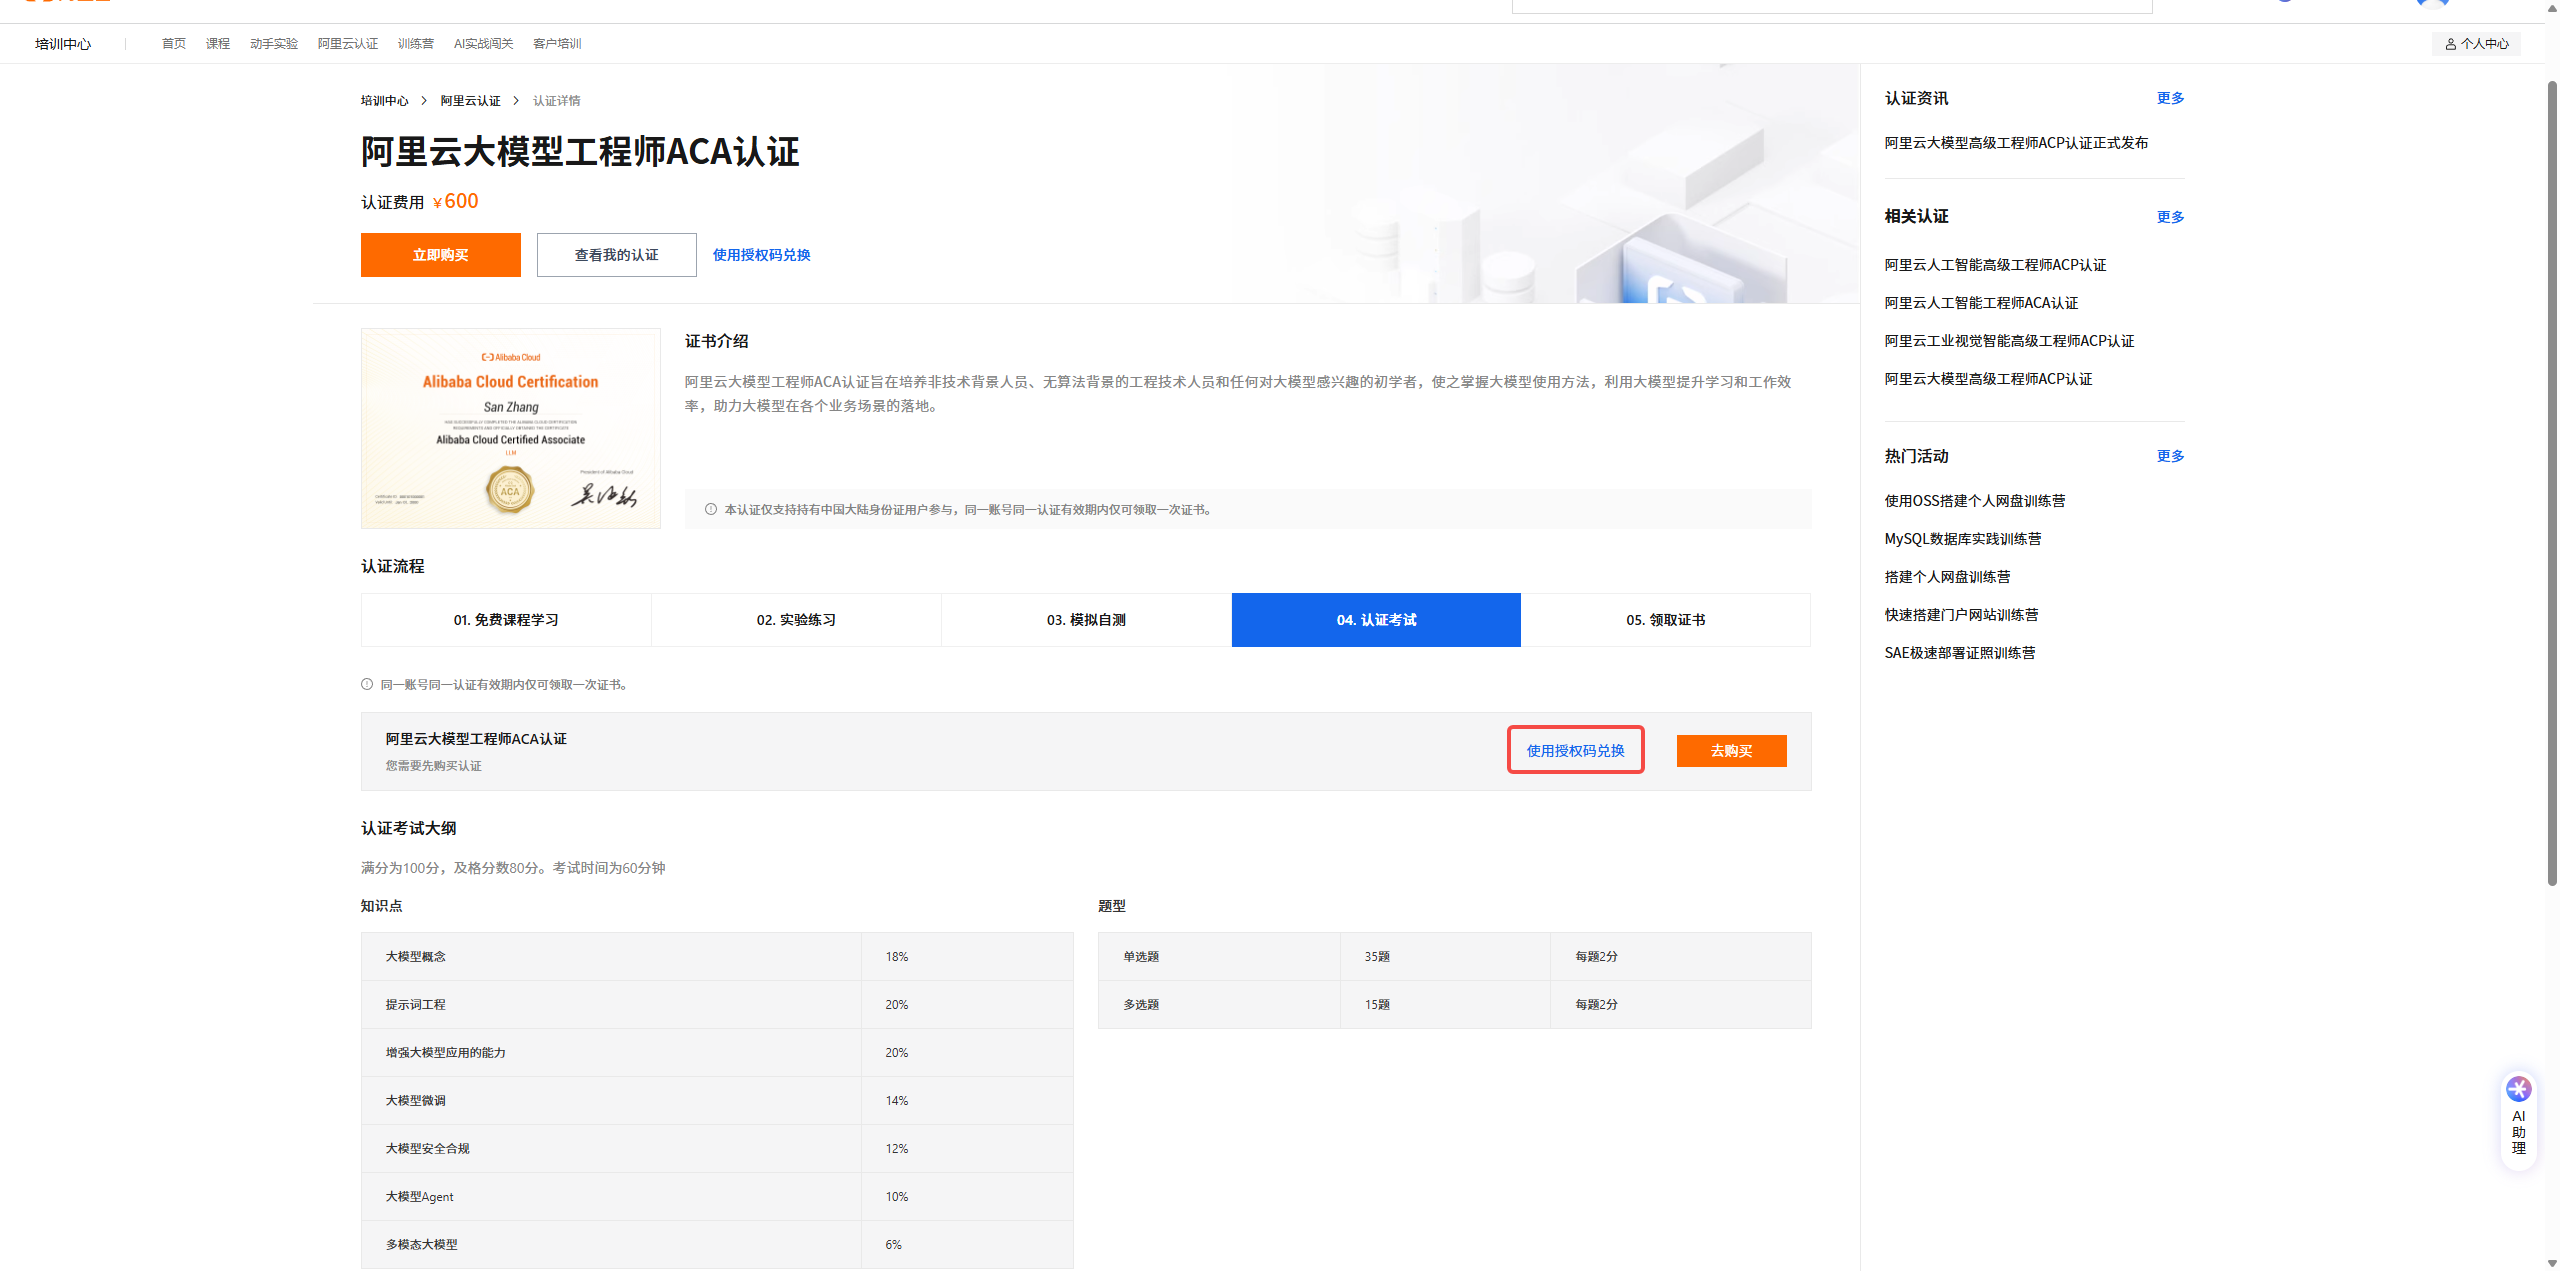The image size is (2560, 1271).
Task: Open 使用OSS搭建个人网盘训练营 activity
Action: tap(1975, 501)
